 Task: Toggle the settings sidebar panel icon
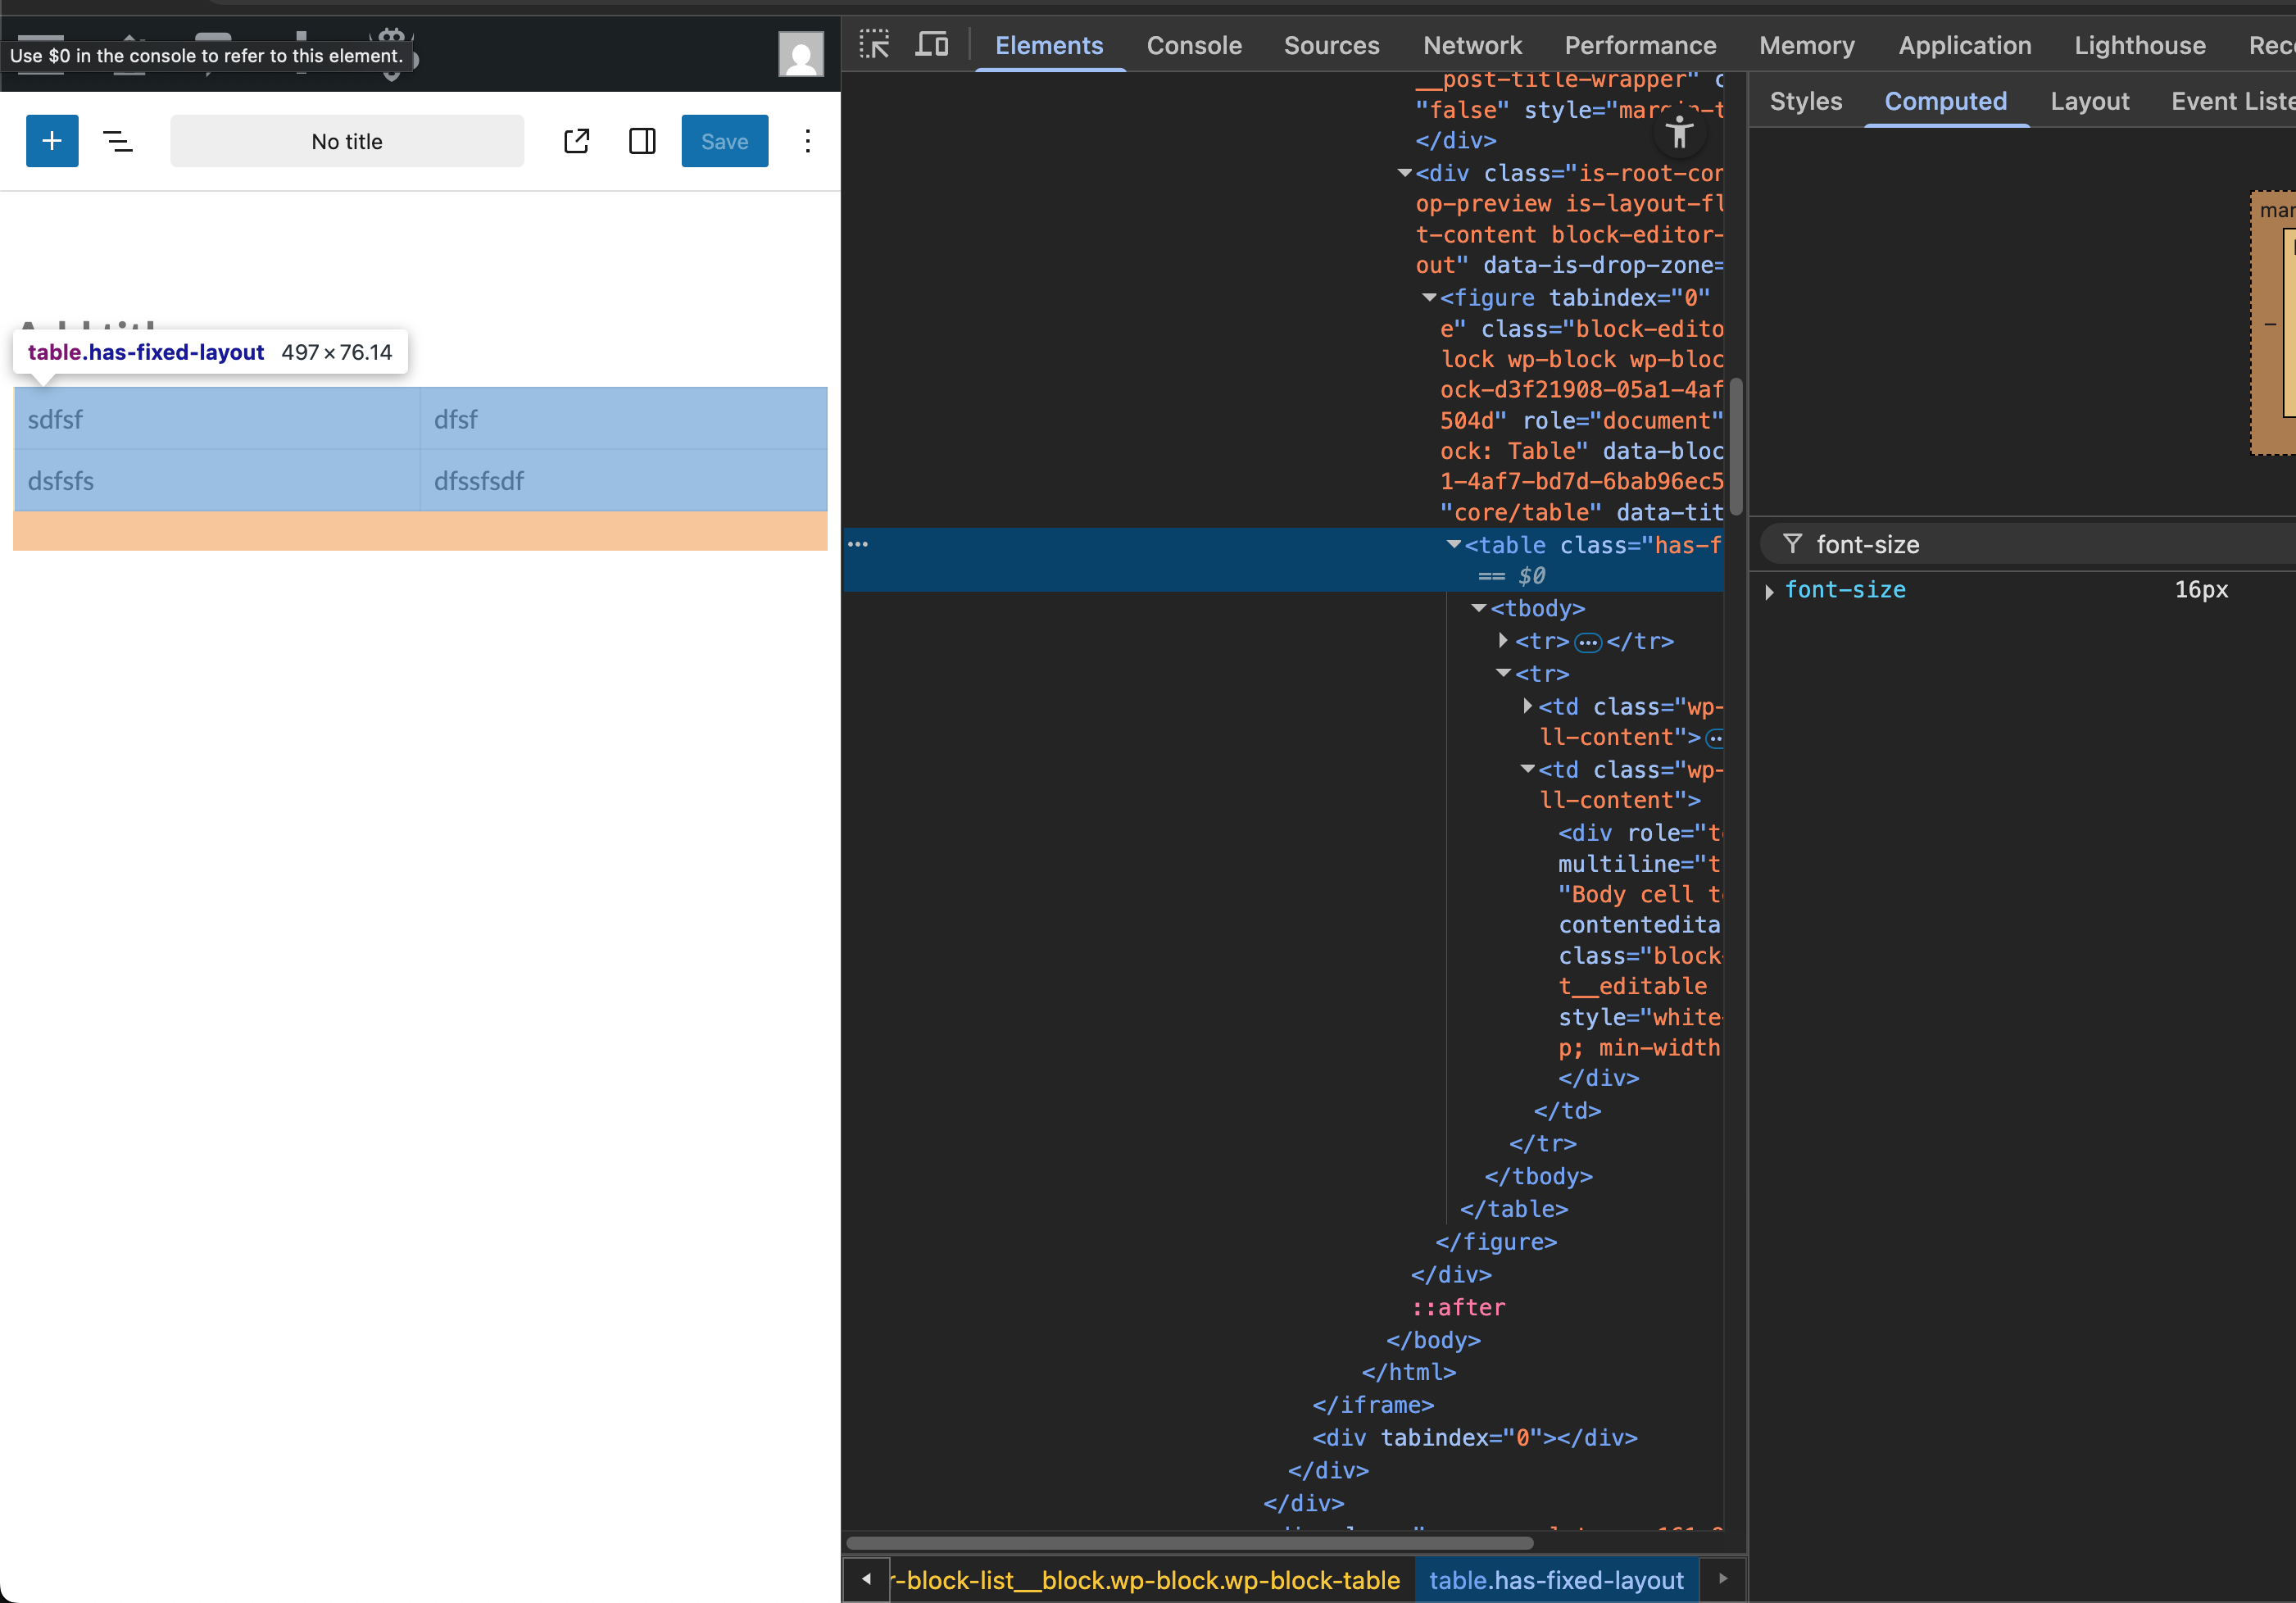(642, 141)
